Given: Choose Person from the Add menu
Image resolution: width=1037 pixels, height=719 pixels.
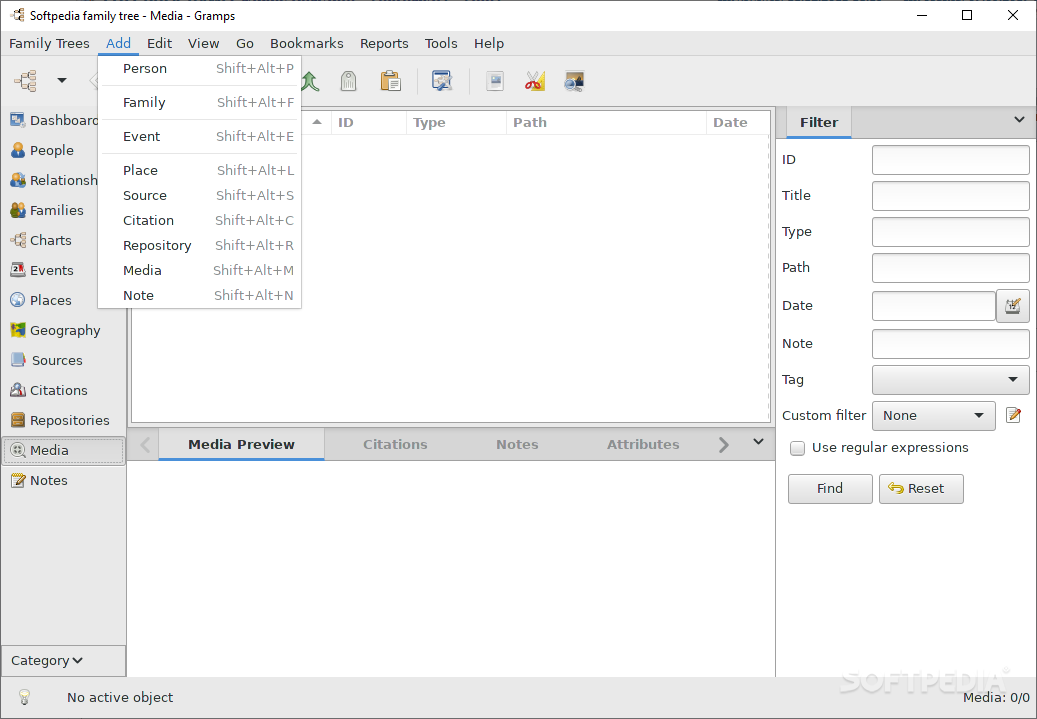Looking at the screenshot, I should coord(200,69).
